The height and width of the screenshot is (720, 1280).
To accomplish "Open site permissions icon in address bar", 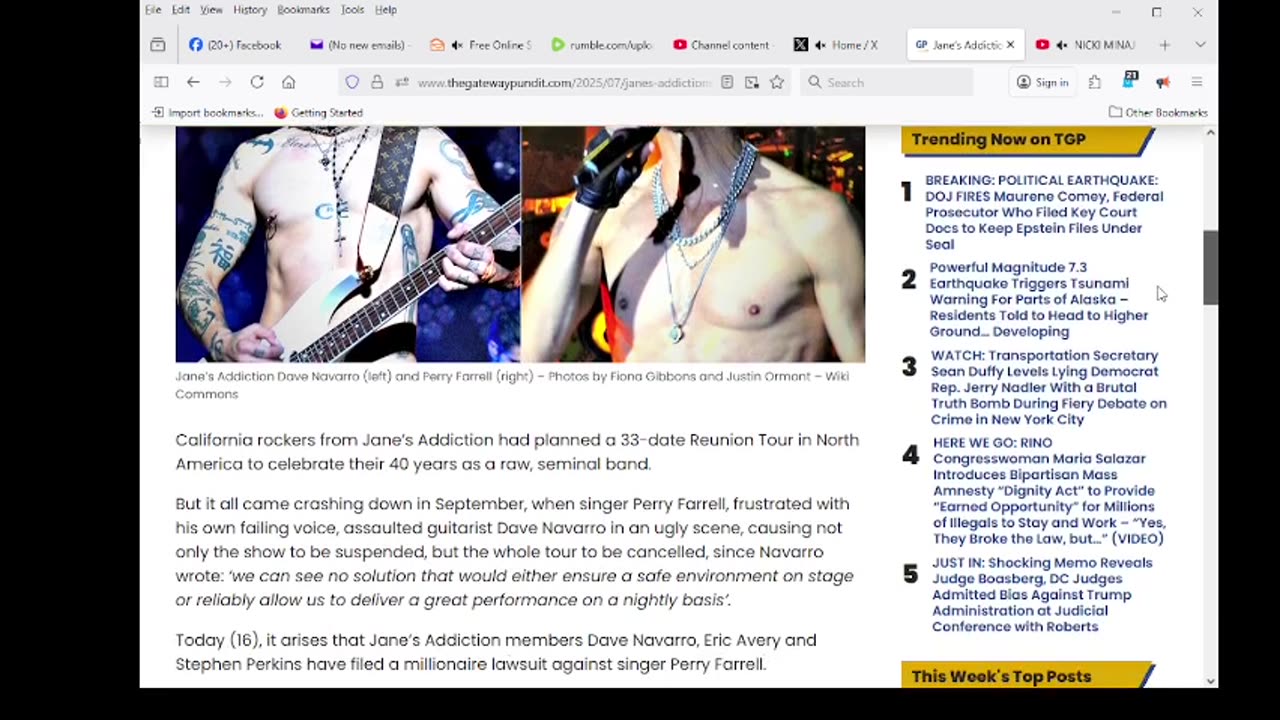I will coord(401,82).
